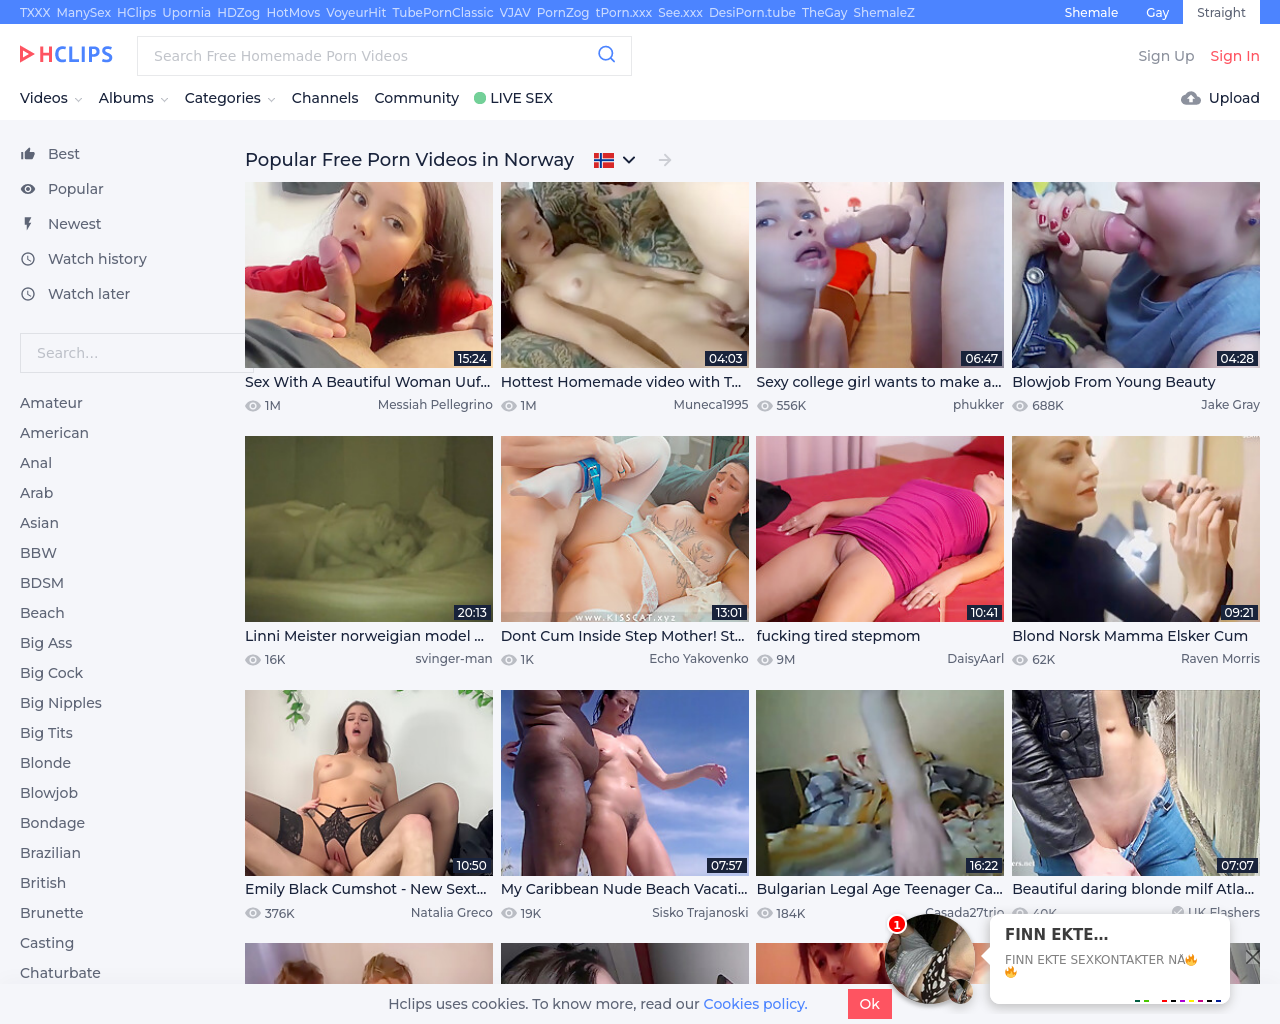This screenshot has height=1024, width=1280.
Task: Click the Sign In link
Action: (x=1235, y=56)
